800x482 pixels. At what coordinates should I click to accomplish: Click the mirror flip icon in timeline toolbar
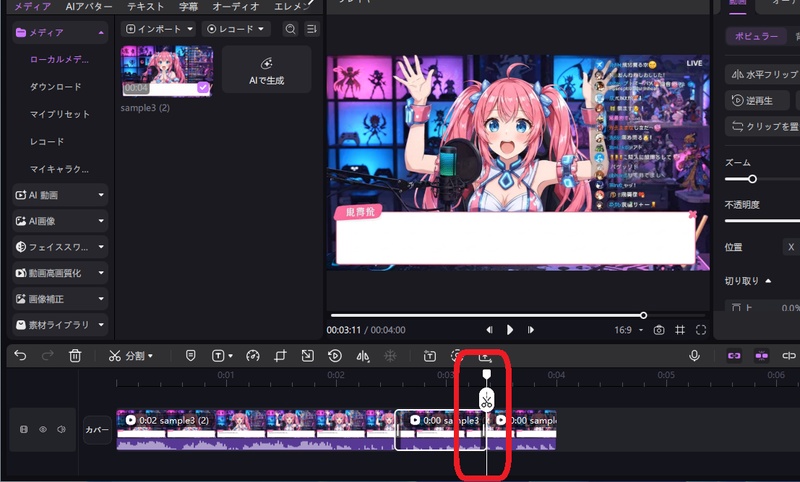(x=363, y=356)
